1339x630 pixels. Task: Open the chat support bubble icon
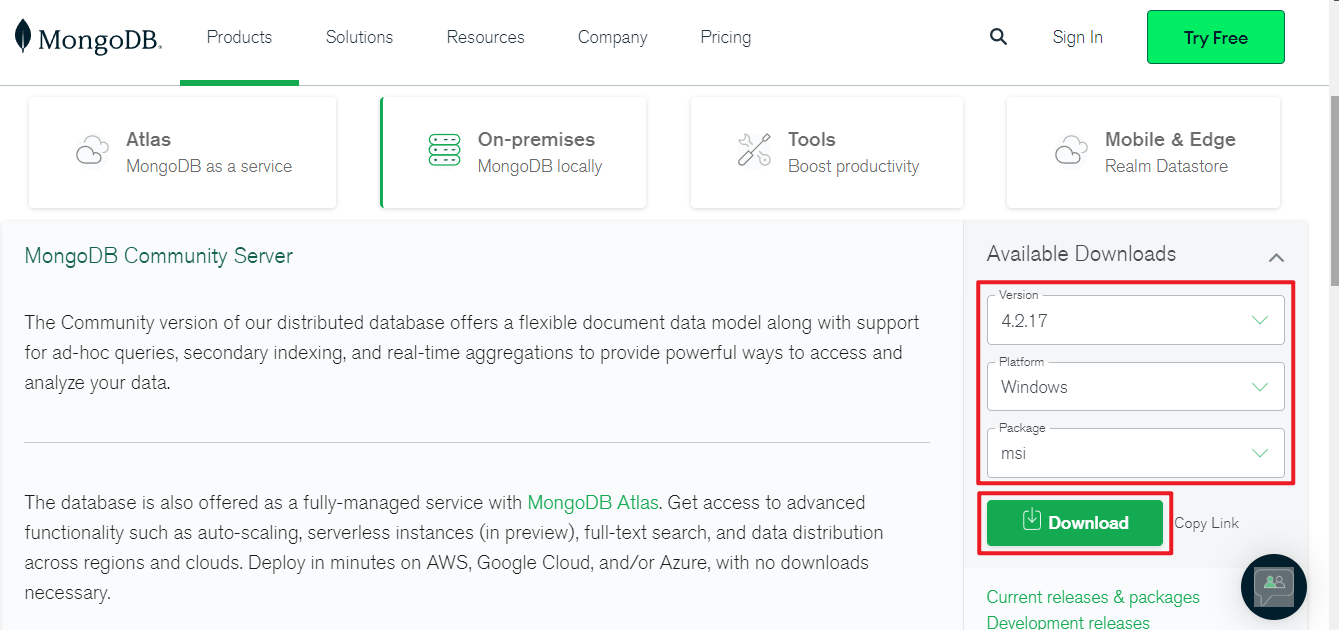point(1273,587)
